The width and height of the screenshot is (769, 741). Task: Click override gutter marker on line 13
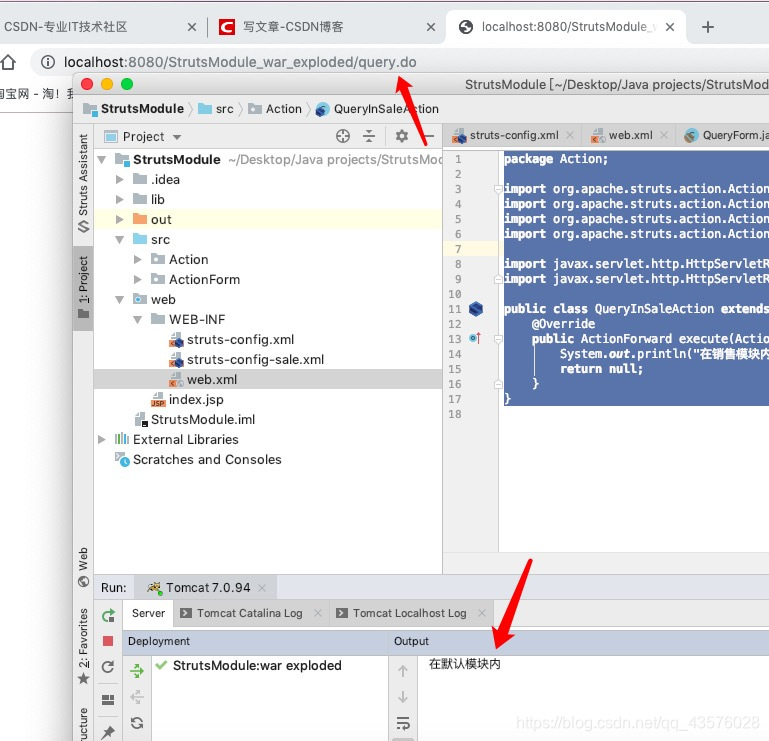click(x=475, y=338)
